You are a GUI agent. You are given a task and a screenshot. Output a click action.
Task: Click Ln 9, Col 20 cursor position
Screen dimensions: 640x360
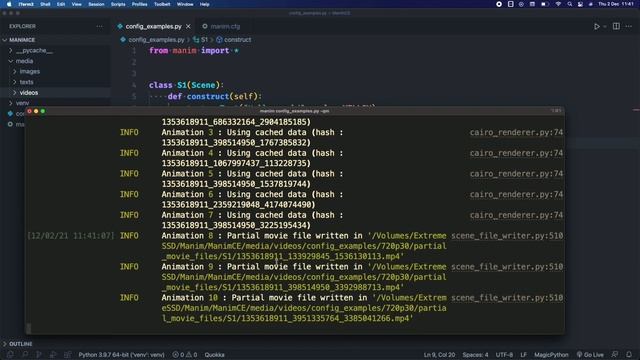coord(439,355)
